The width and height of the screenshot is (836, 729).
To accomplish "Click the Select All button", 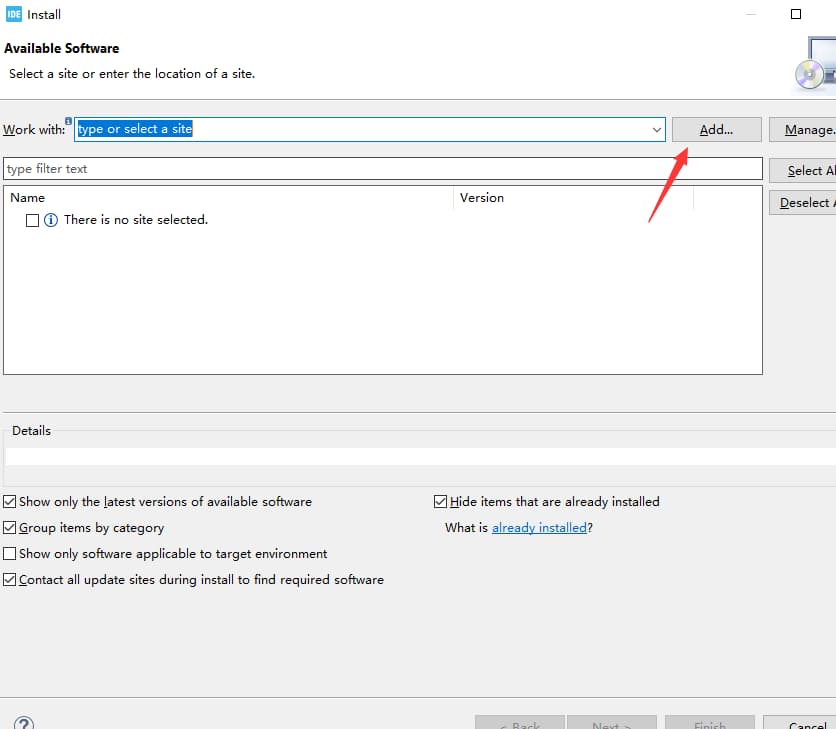I will click(x=802, y=171).
